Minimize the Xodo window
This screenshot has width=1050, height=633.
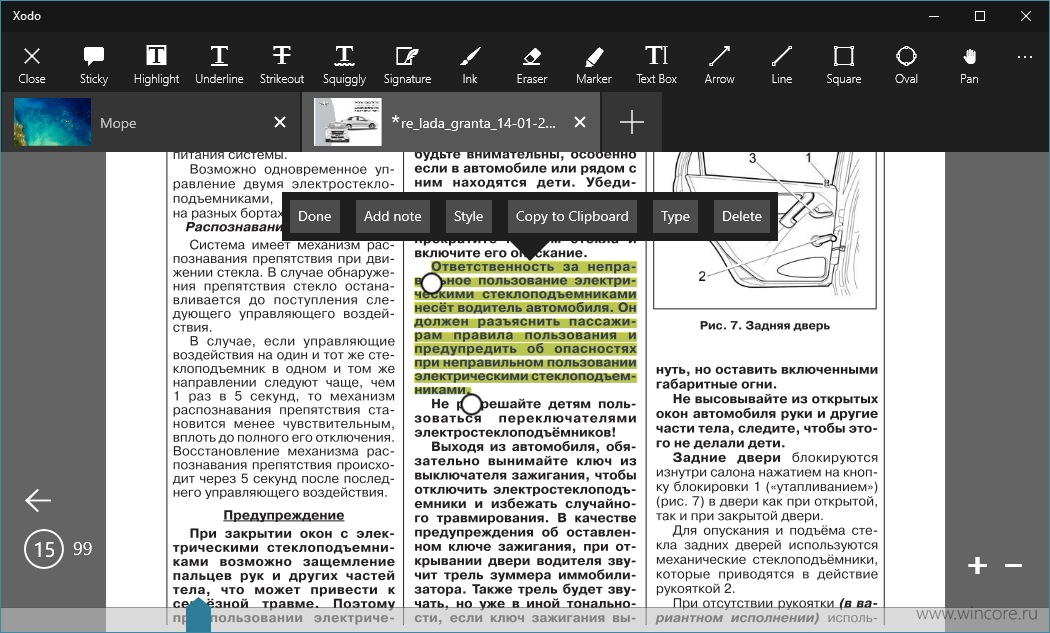(935, 16)
